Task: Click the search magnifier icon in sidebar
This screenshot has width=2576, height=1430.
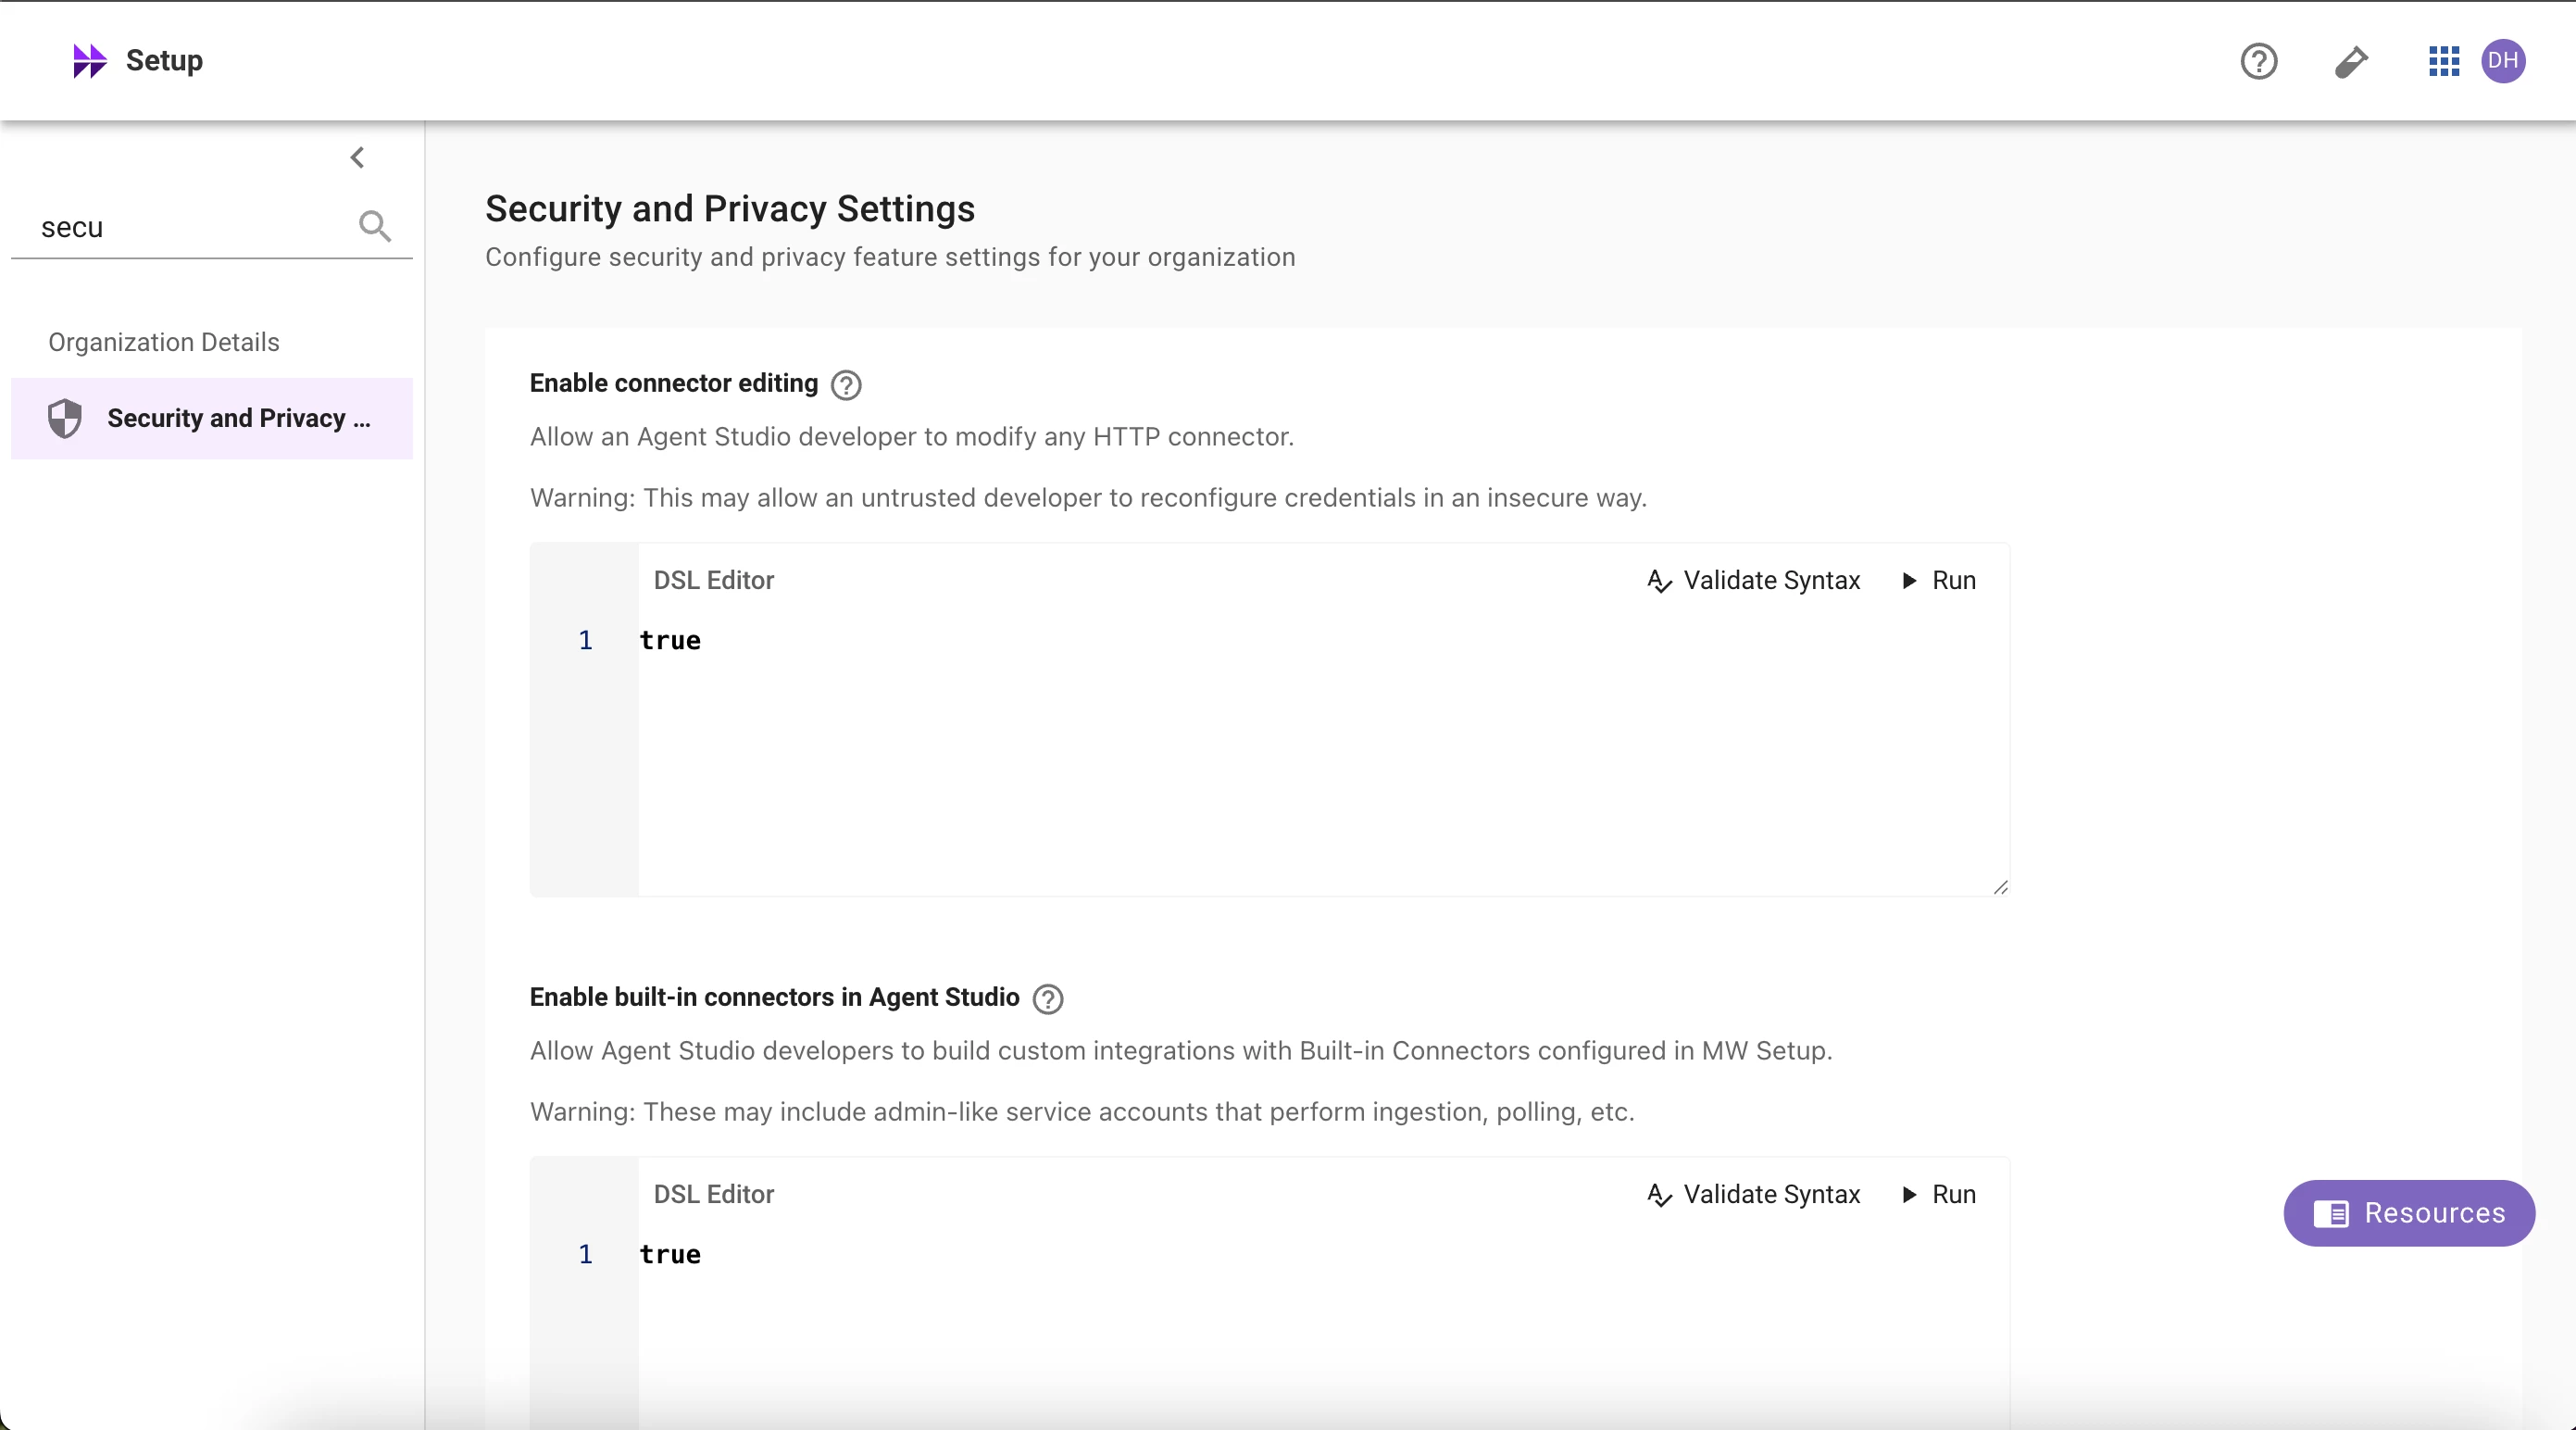Action: (x=375, y=226)
